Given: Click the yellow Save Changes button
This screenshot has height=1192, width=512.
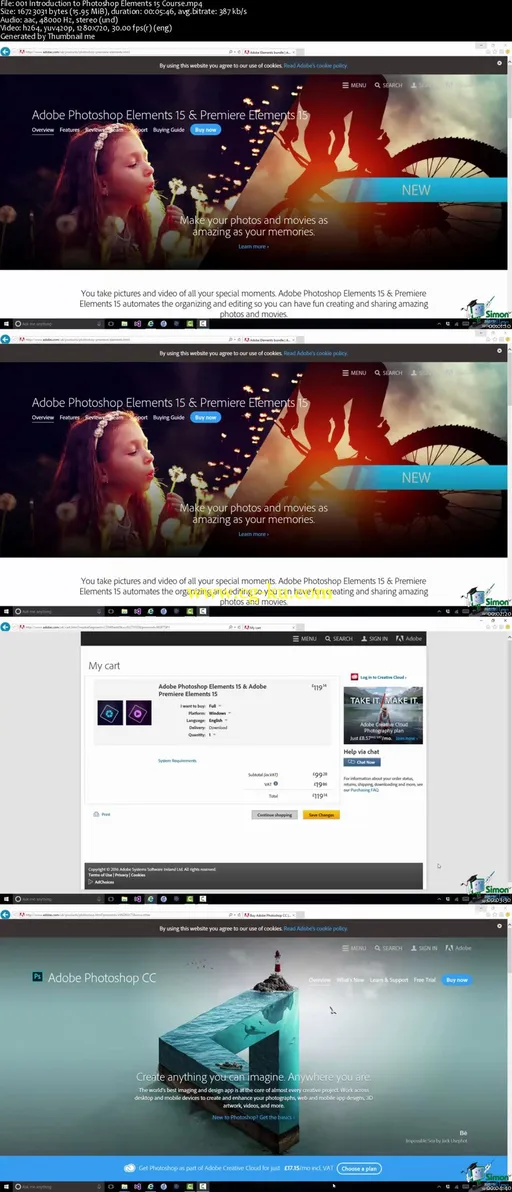Looking at the screenshot, I should pos(321,814).
